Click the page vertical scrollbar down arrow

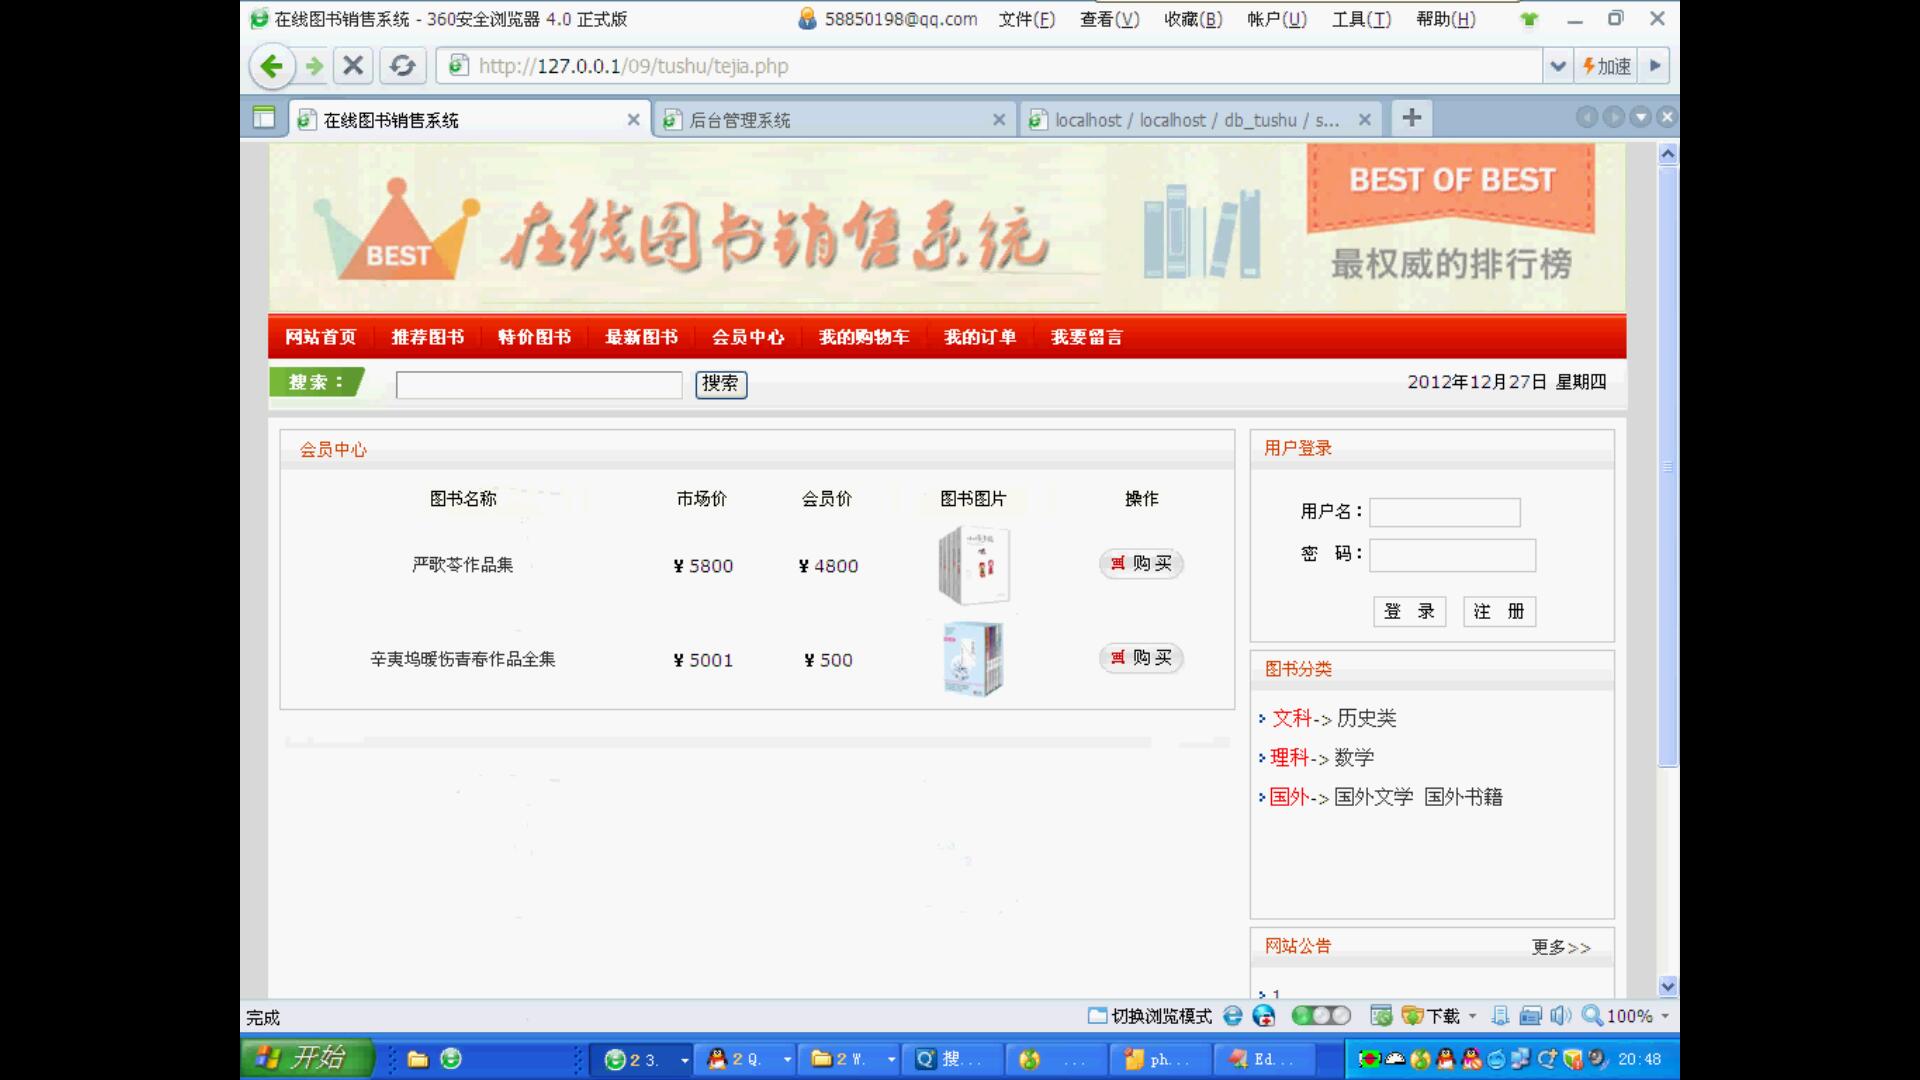1668,986
